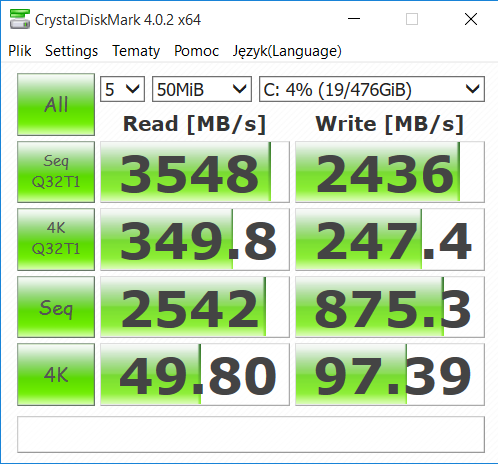Open the Plik menu
This screenshot has height=464, width=498.
click(x=20, y=51)
